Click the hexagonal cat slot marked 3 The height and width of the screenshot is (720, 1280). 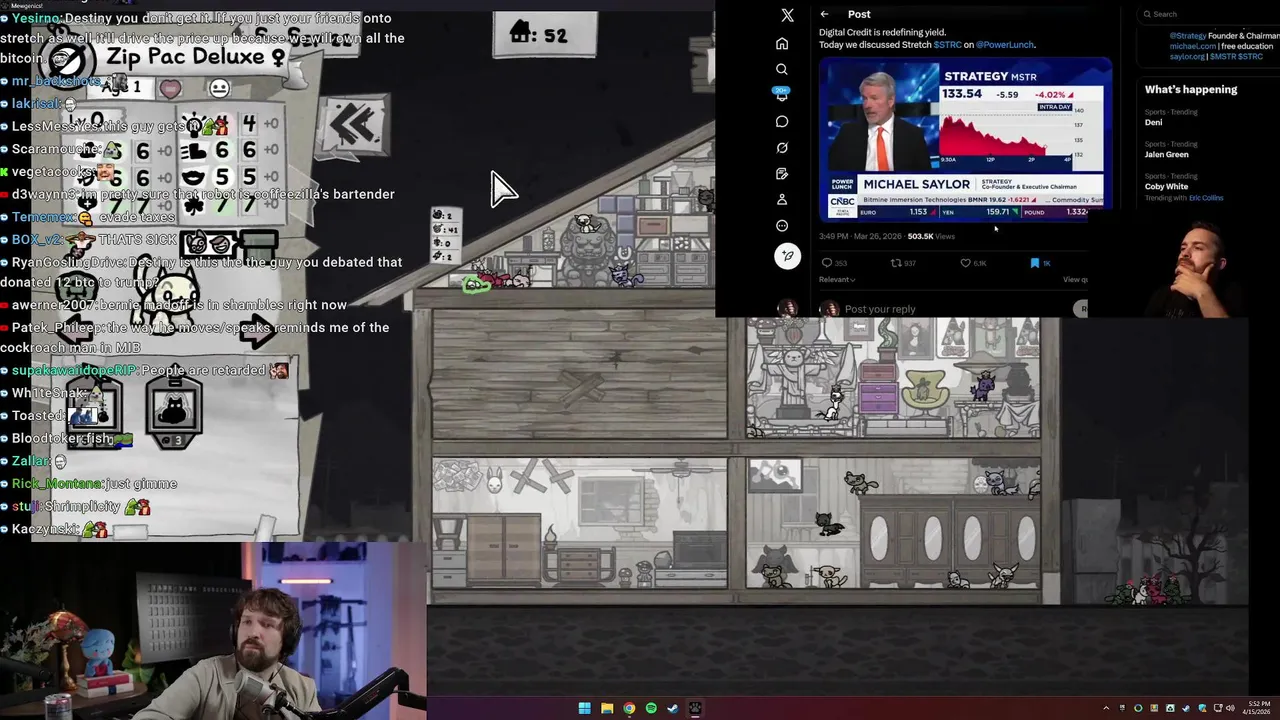coord(174,410)
